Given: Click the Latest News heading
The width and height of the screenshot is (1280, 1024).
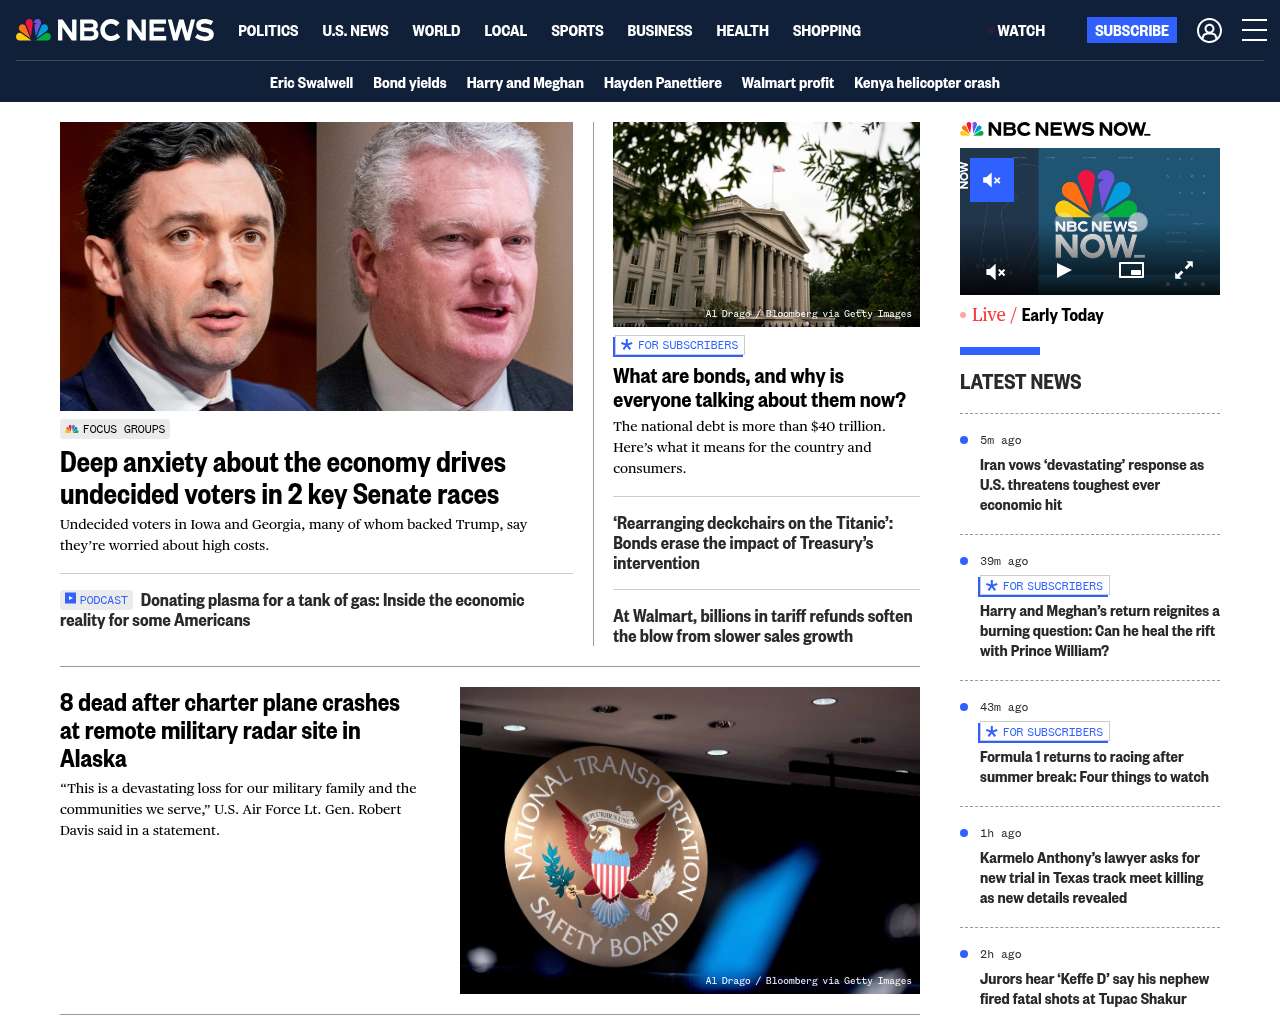Looking at the screenshot, I should pos(1020,382).
